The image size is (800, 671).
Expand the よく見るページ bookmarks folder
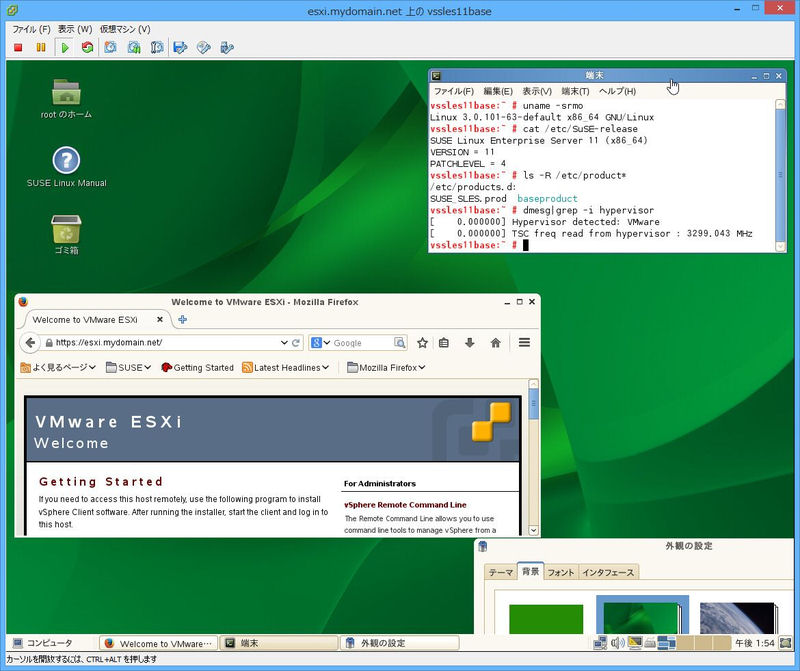(58, 367)
